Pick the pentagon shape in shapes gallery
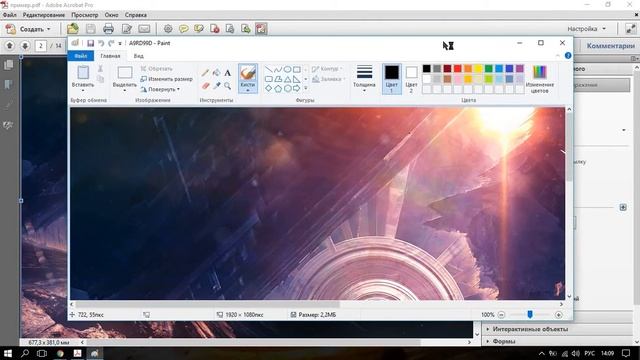 pos(278,88)
